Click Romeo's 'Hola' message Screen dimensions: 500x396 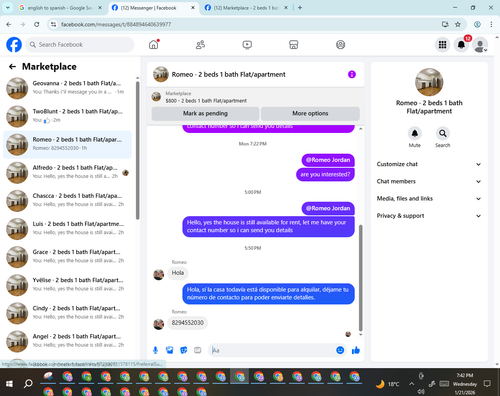[178, 273]
